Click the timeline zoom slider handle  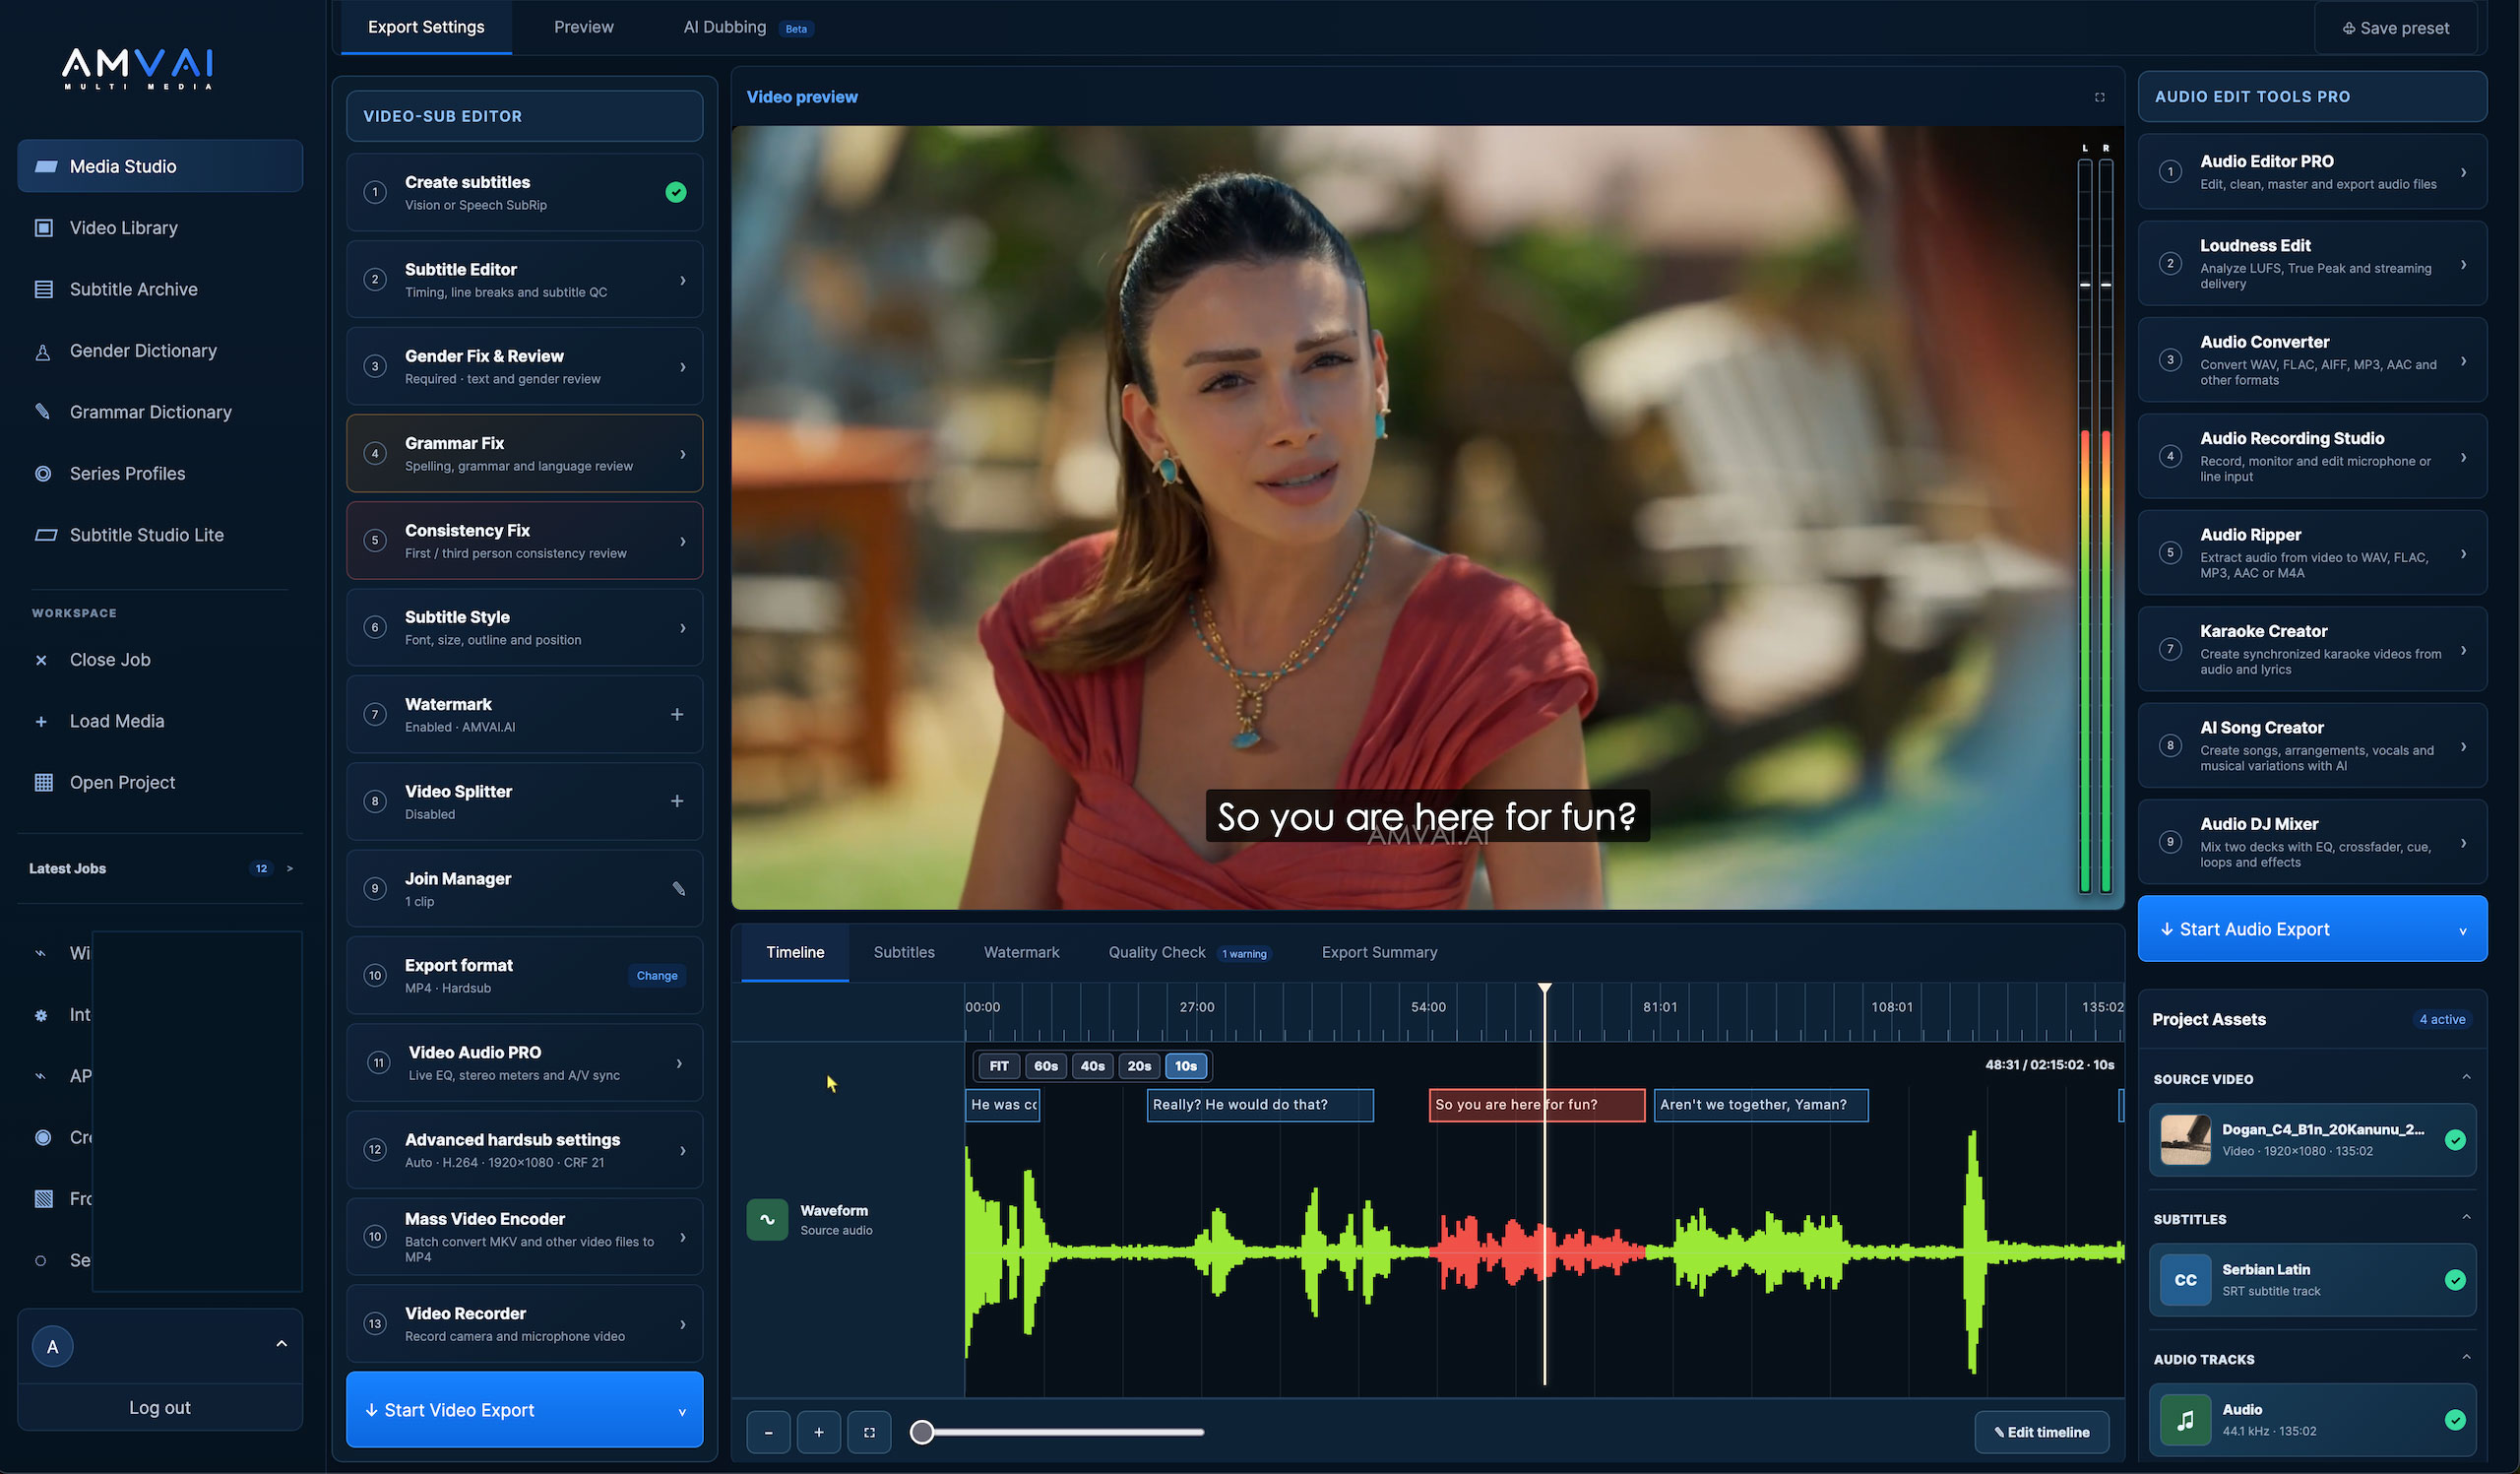click(922, 1432)
